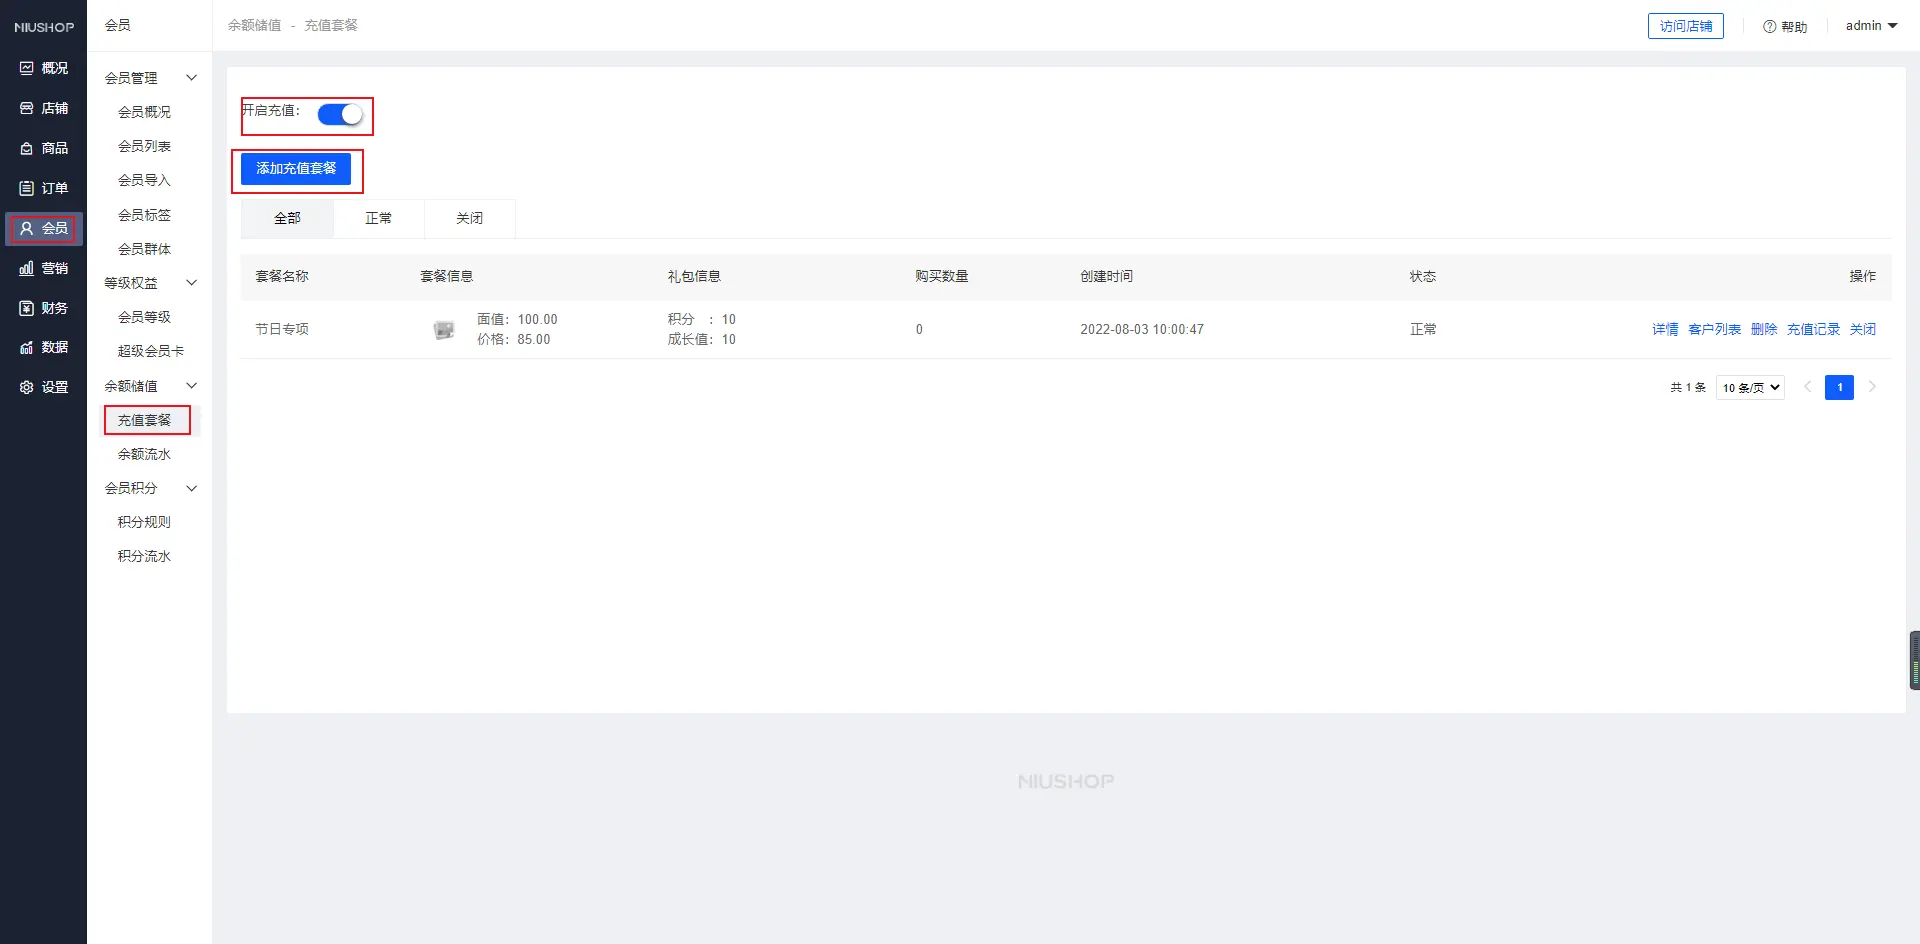The width and height of the screenshot is (1920, 944).
Task: Open the 10 条/页 page size dropdown
Action: point(1750,388)
